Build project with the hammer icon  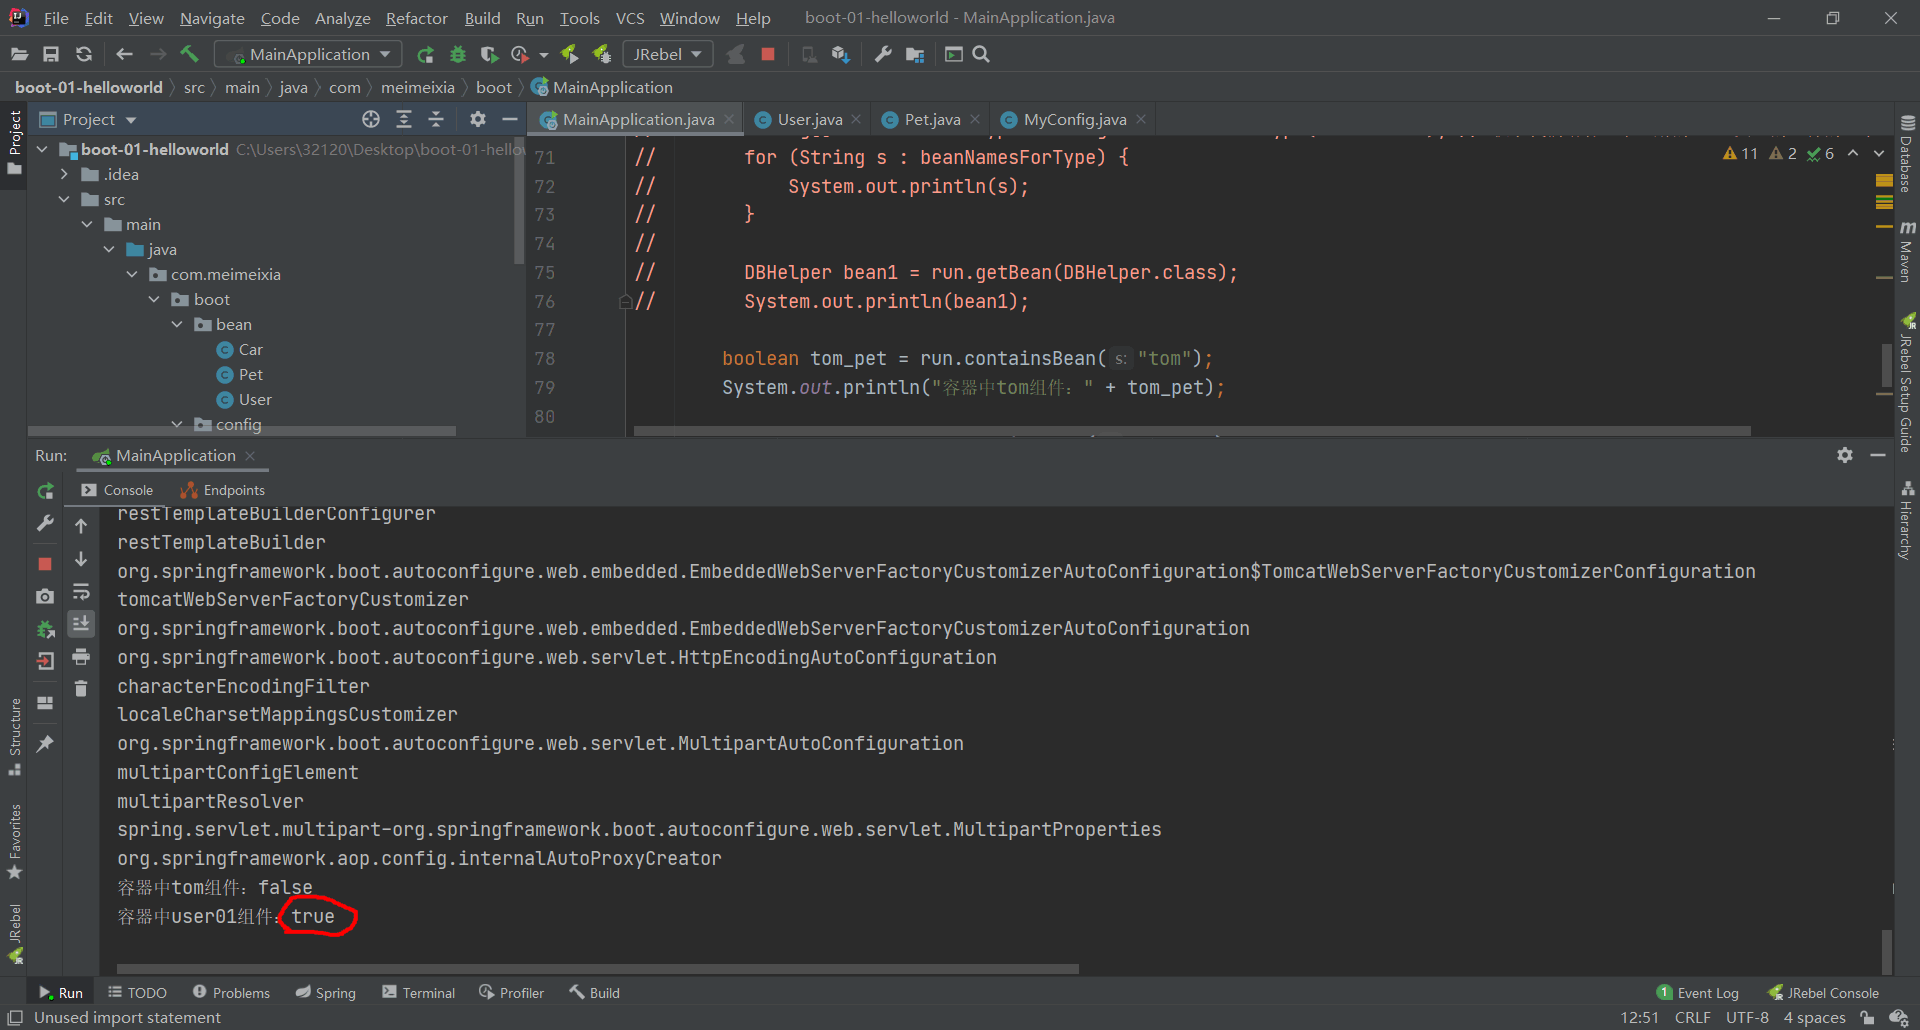pyautogui.click(x=189, y=54)
